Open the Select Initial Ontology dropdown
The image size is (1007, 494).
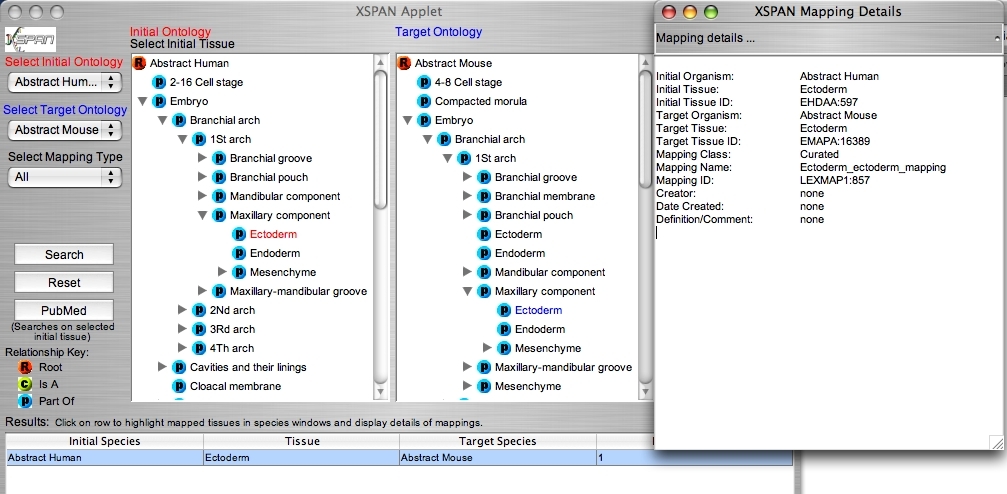[x=64, y=82]
